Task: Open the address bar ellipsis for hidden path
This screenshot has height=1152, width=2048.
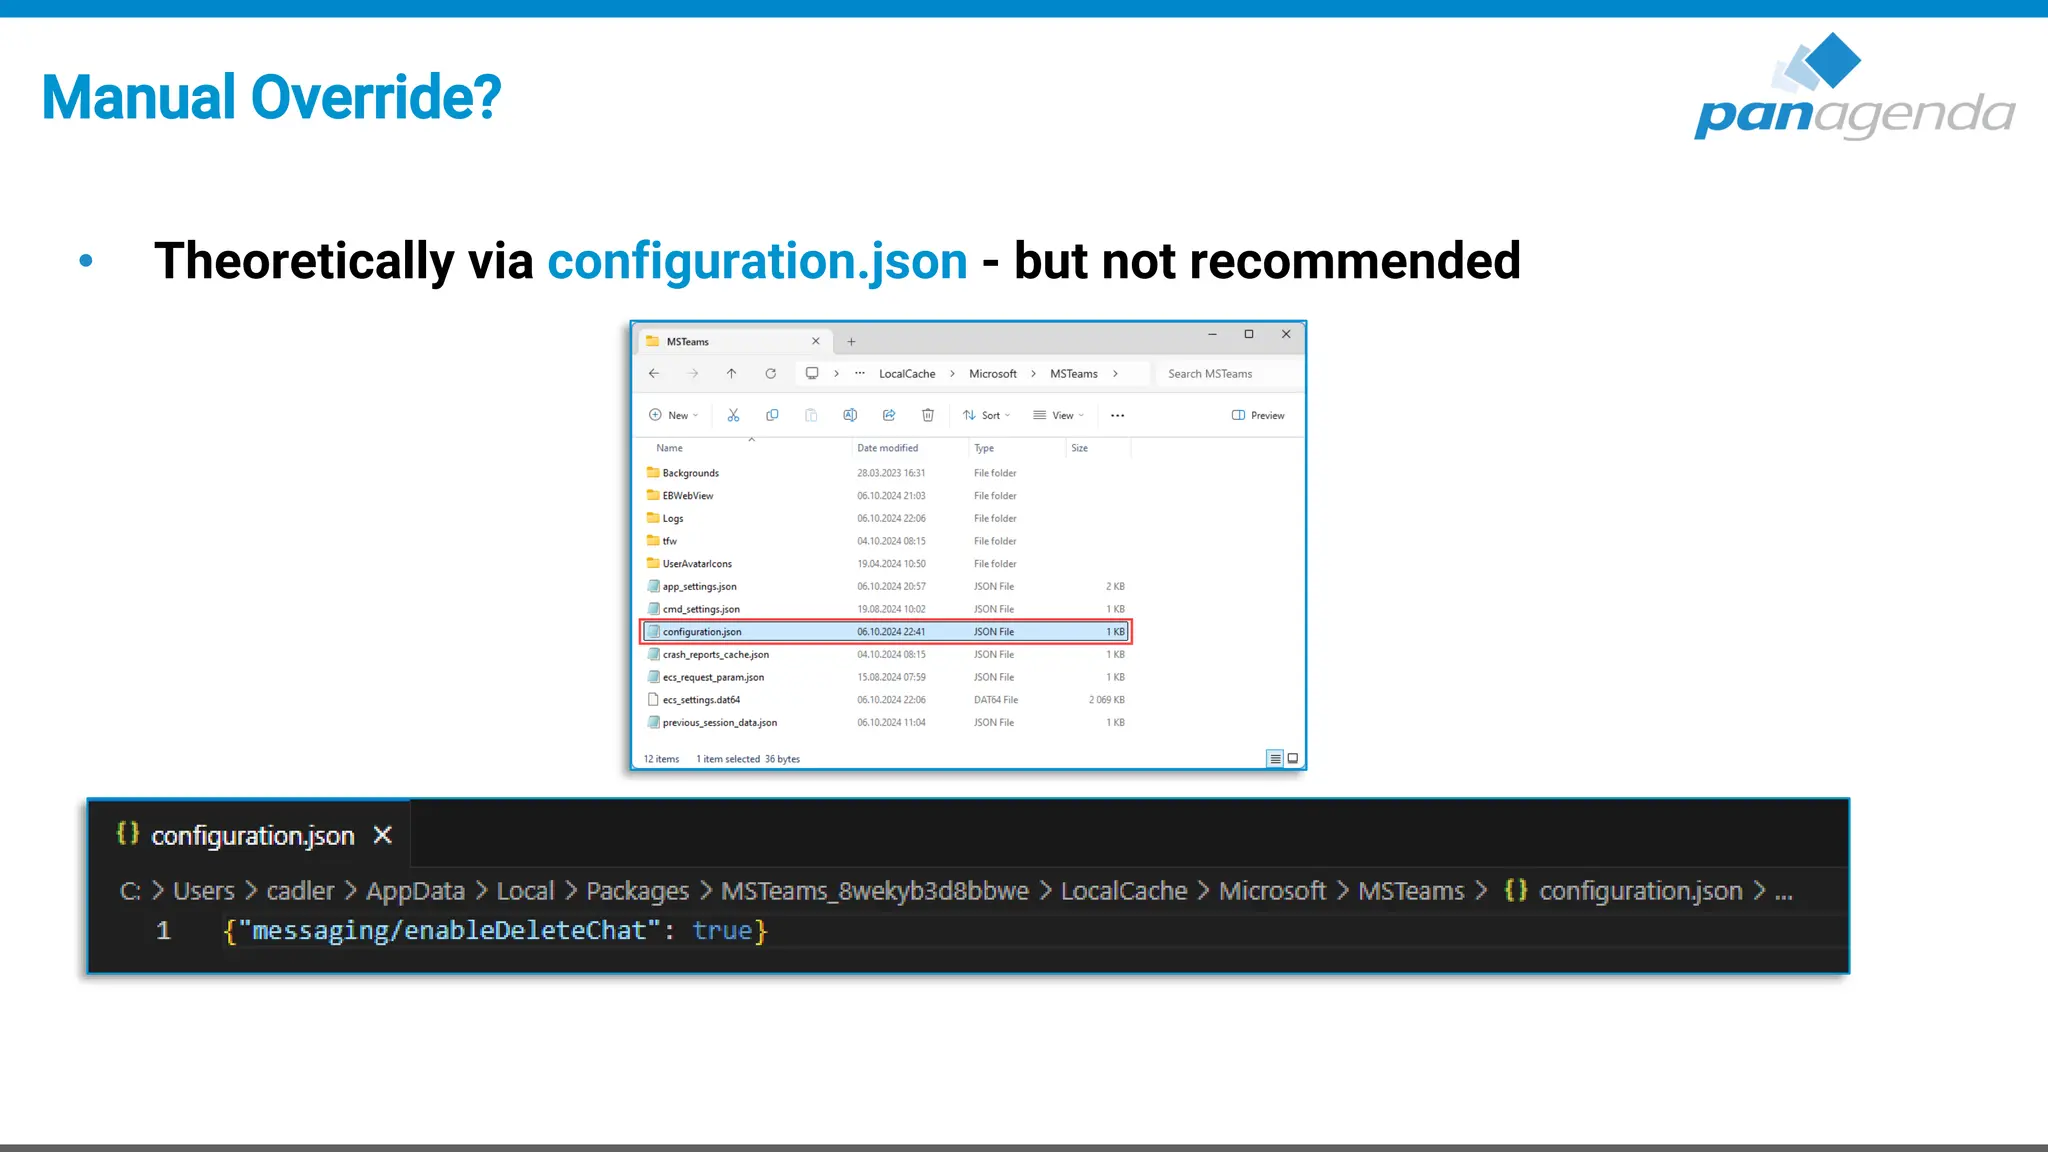Action: click(x=860, y=373)
